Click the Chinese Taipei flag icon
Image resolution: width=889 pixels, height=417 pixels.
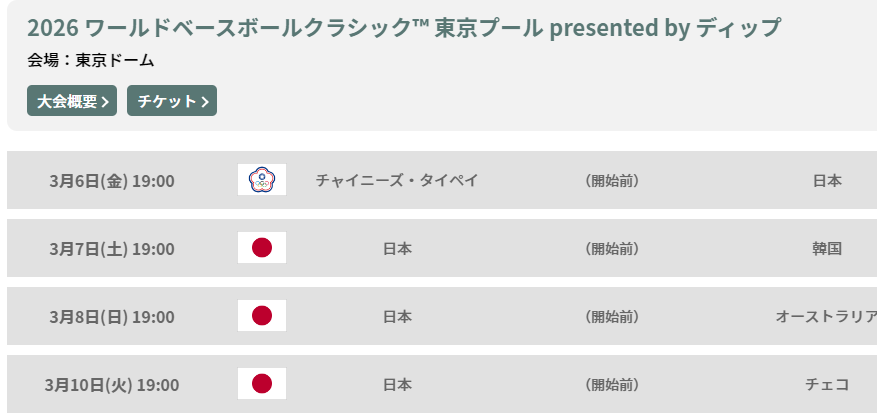pyautogui.click(x=262, y=179)
